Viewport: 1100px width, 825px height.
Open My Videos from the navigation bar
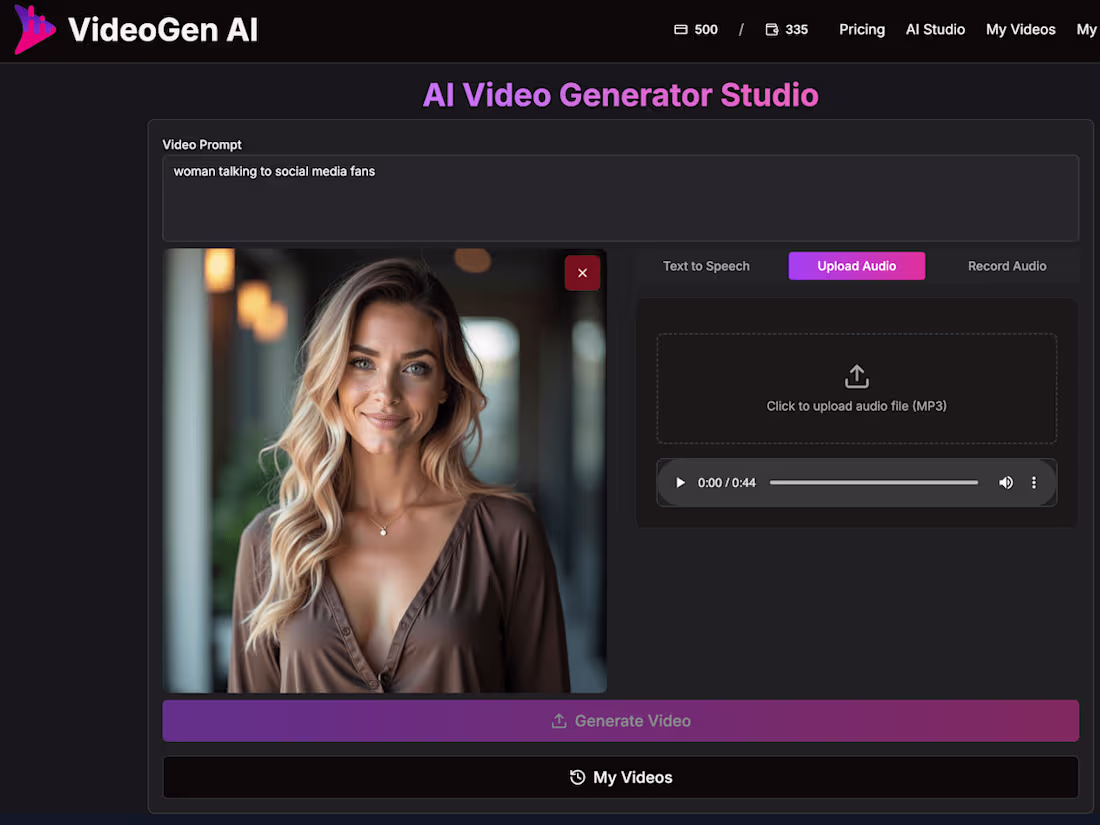click(1020, 29)
